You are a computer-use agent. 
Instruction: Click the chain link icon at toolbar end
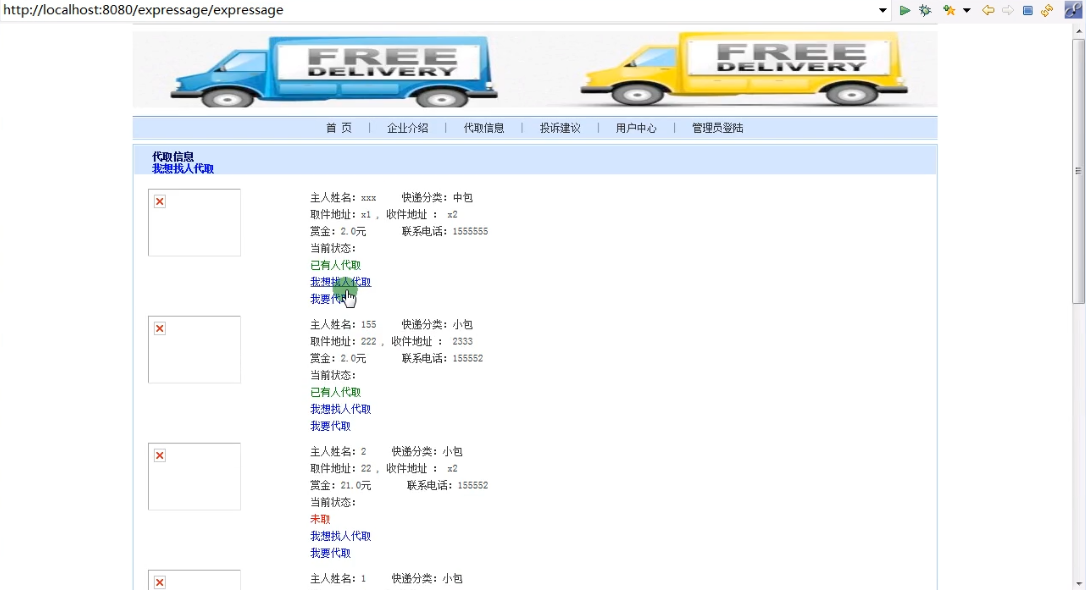click(1073, 10)
